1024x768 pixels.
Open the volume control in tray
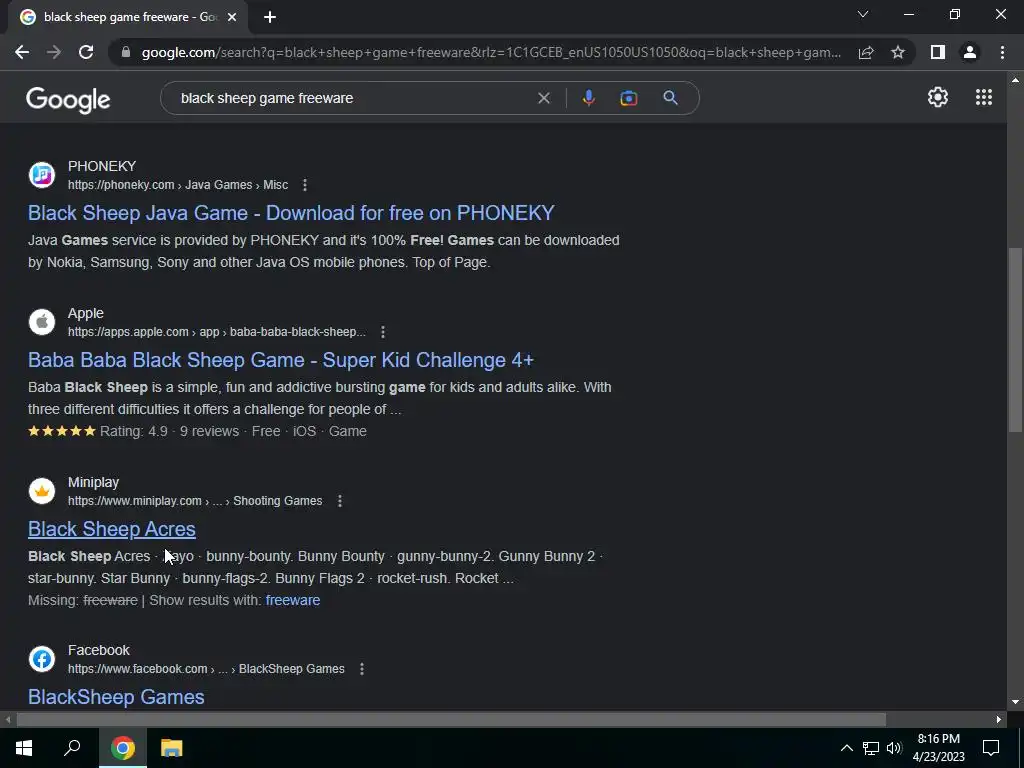pyautogui.click(x=894, y=748)
